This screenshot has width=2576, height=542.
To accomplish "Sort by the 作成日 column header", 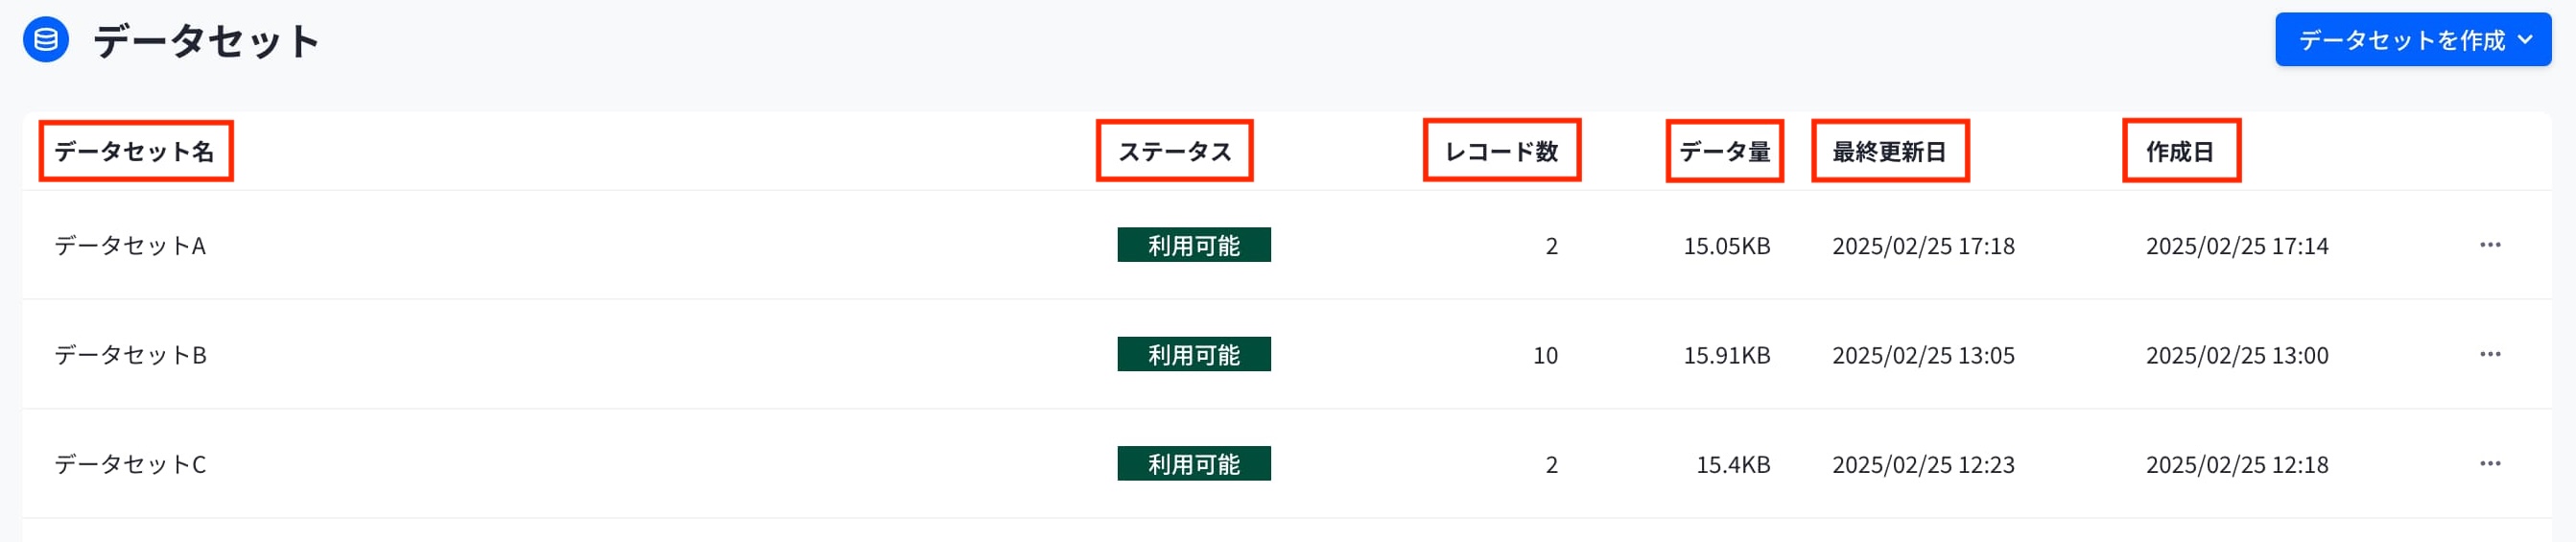I will point(2180,151).
